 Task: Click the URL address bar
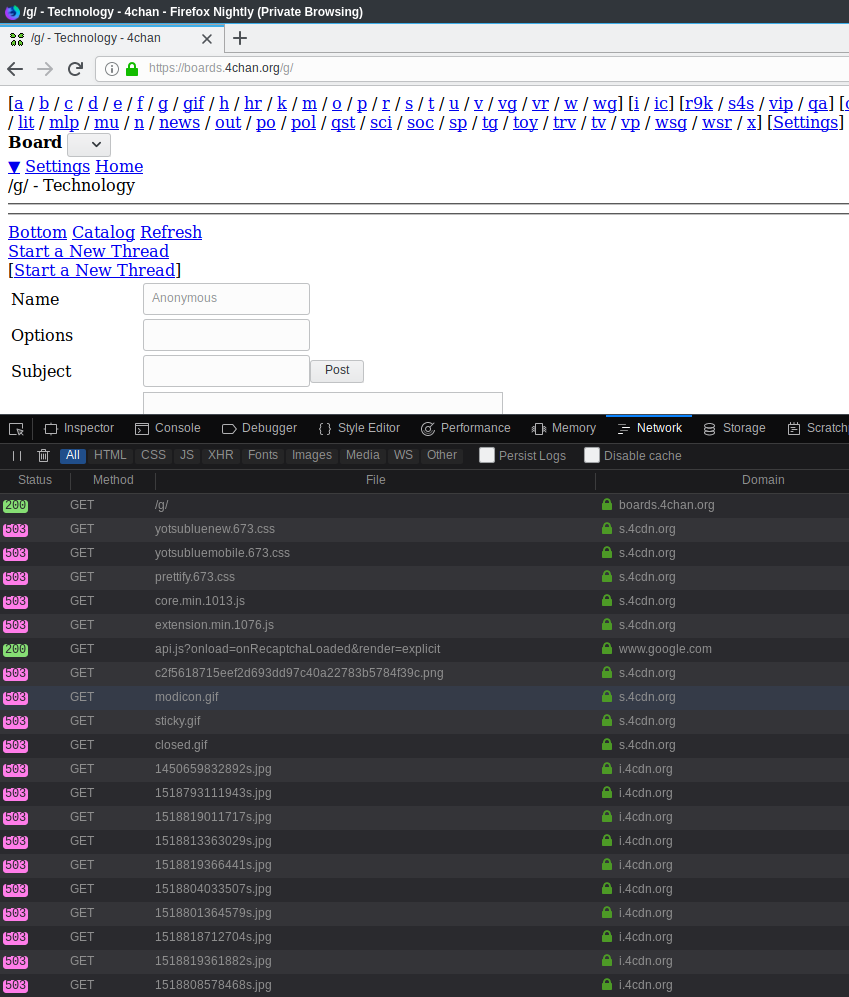pos(472,69)
